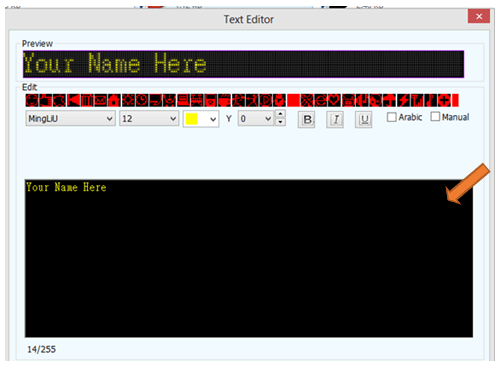
Task: Toggle underline formatting button
Action: click(364, 120)
